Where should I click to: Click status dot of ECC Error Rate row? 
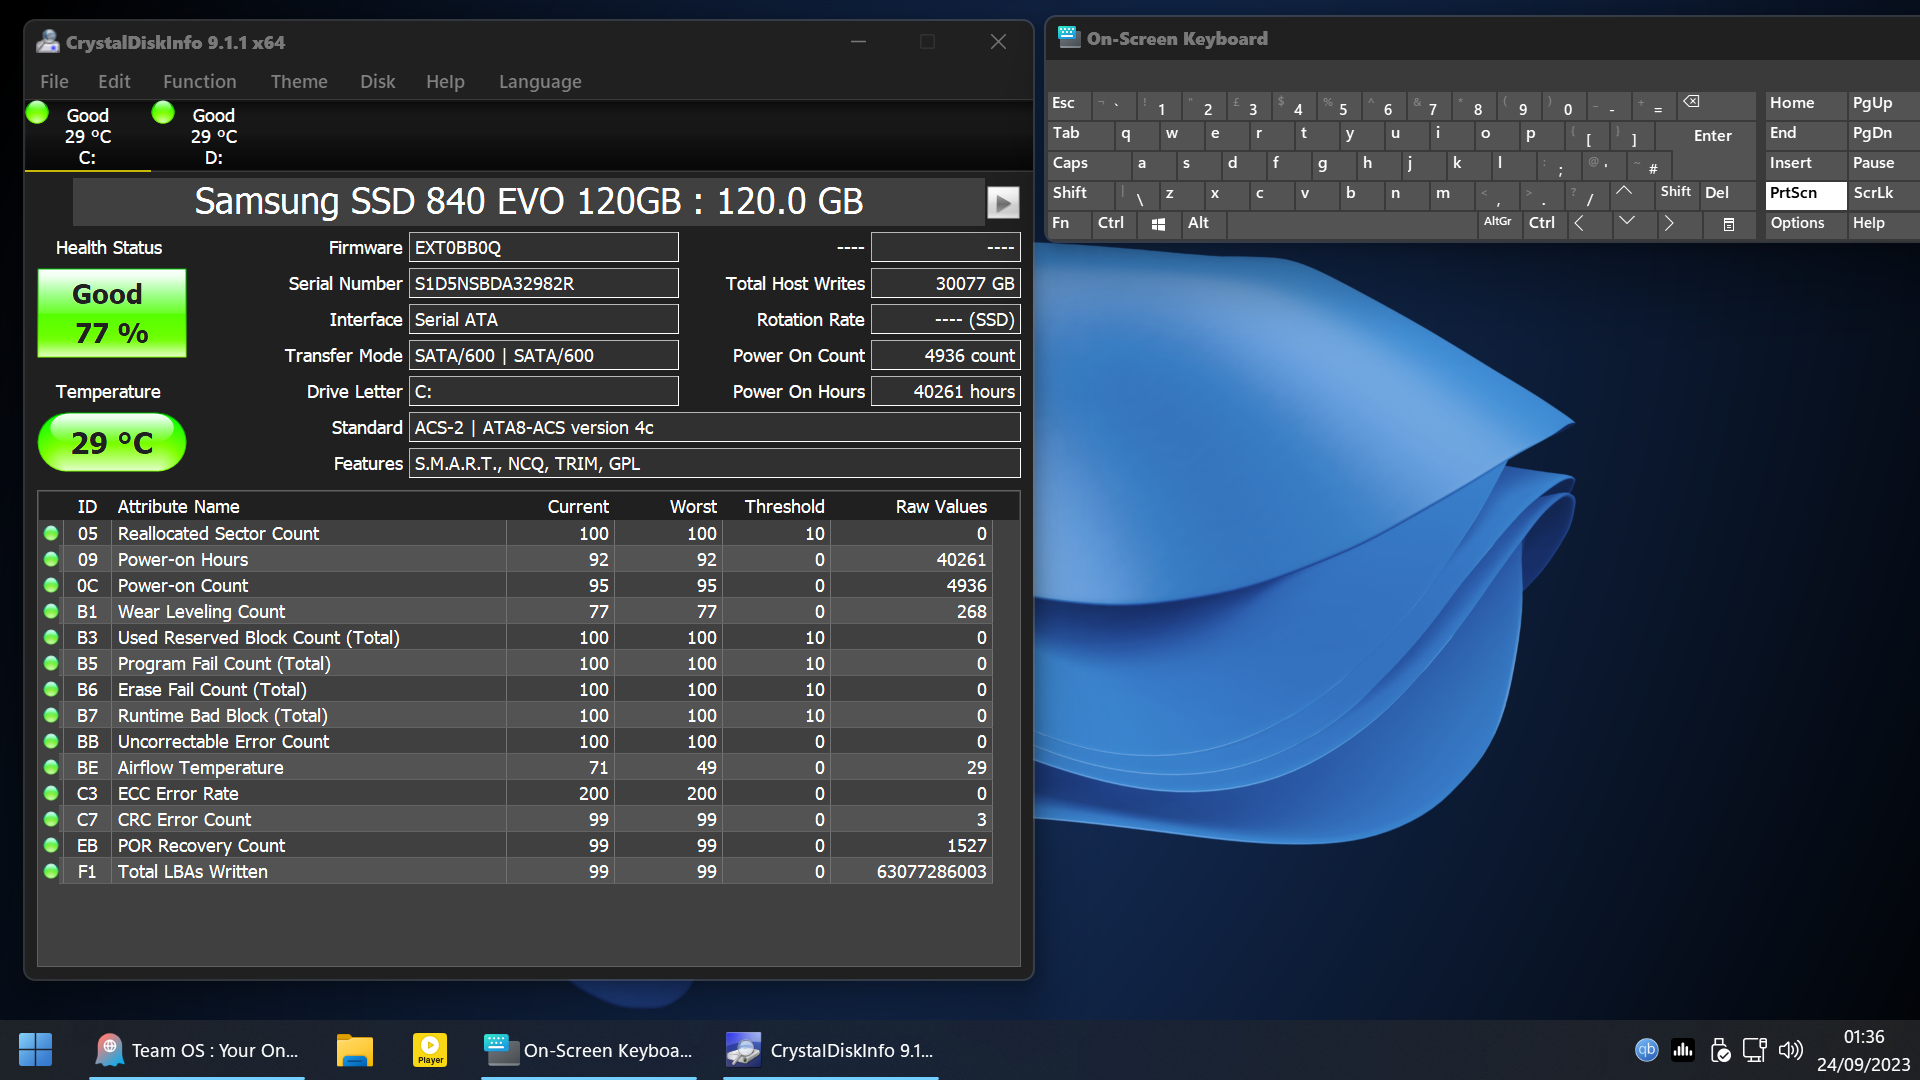pos(51,793)
